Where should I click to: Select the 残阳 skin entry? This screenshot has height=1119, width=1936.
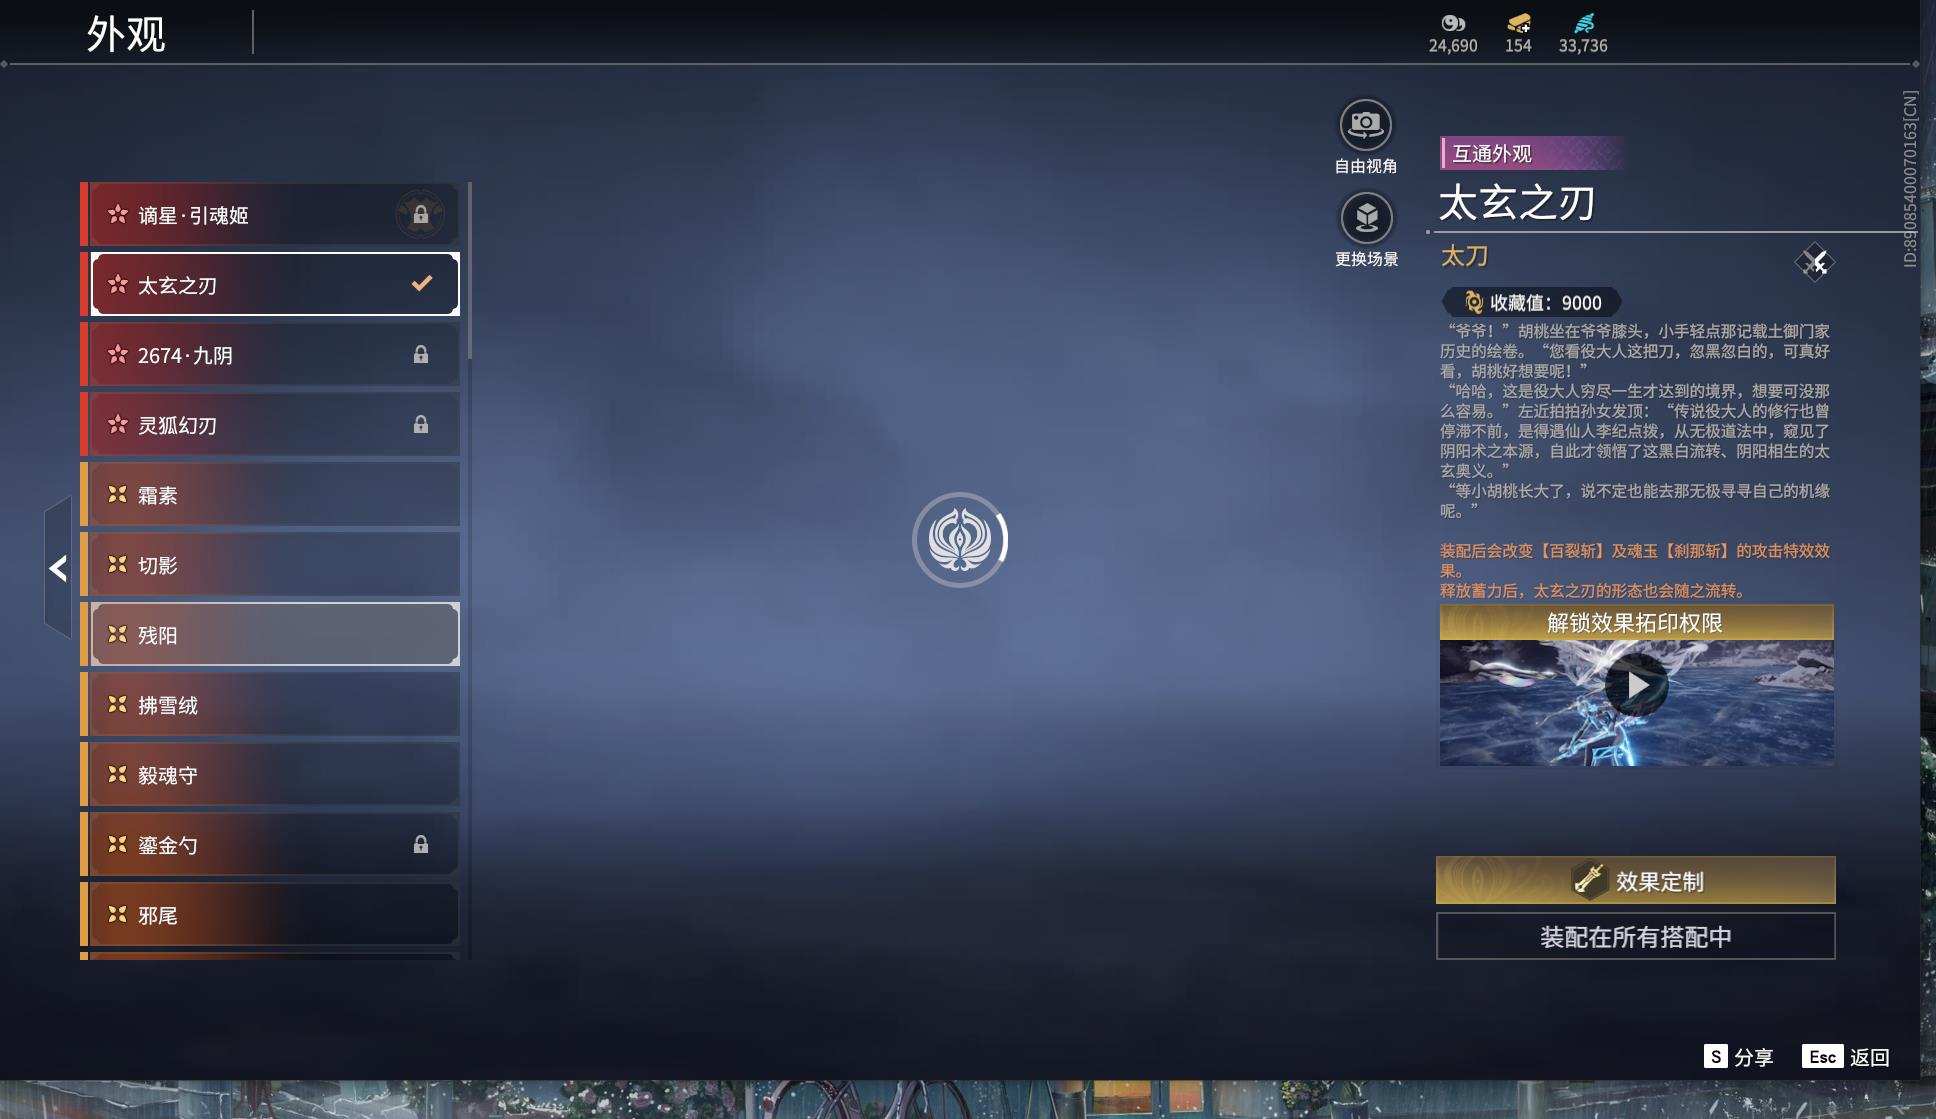270,635
